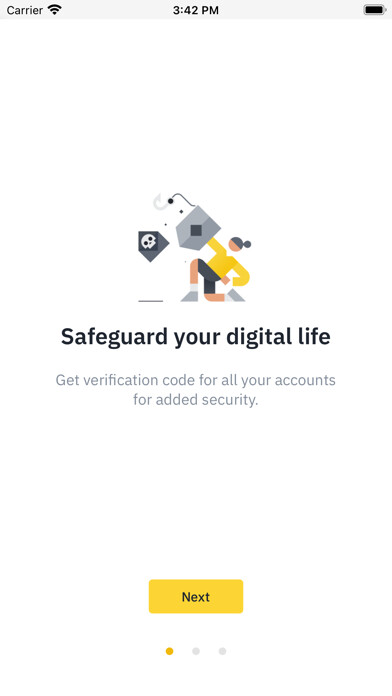Viewport: 392px width, 696px height.
Task: Click the 'Get verification code' description text
Action: click(x=196, y=390)
